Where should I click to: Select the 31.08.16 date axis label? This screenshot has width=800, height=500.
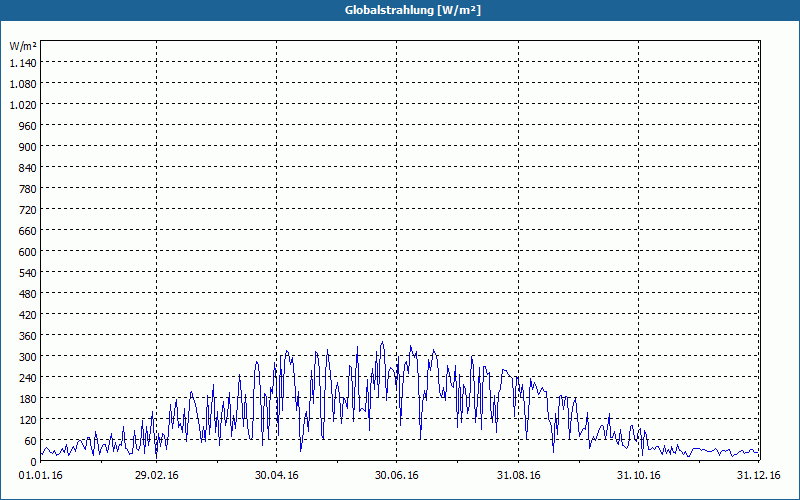pyautogui.click(x=518, y=476)
